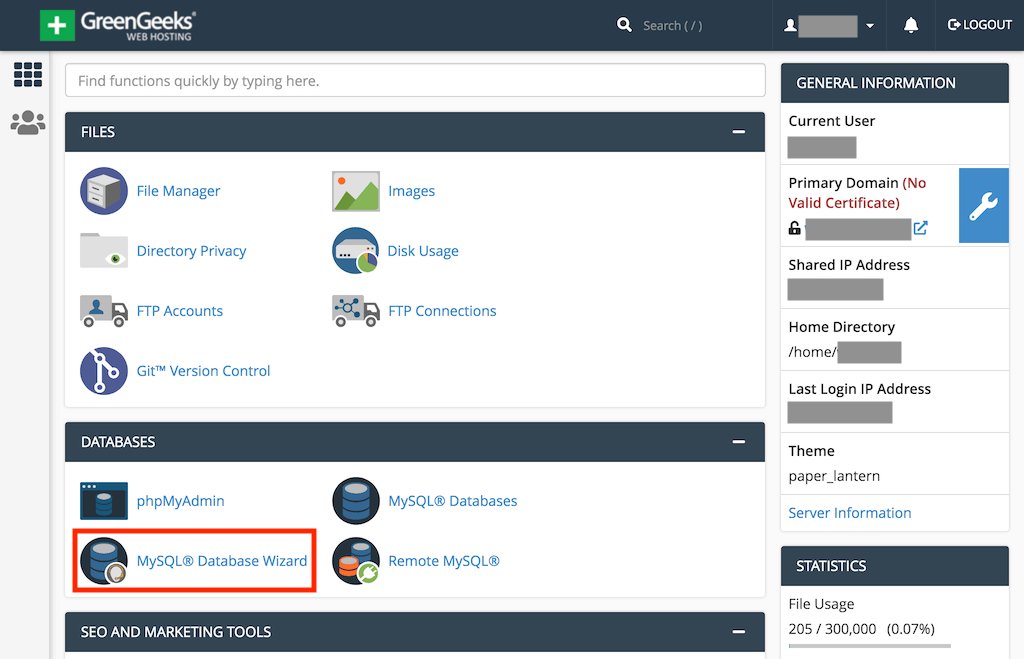Click the FTP Accounts link
The image size is (1024, 659).
point(180,311)
